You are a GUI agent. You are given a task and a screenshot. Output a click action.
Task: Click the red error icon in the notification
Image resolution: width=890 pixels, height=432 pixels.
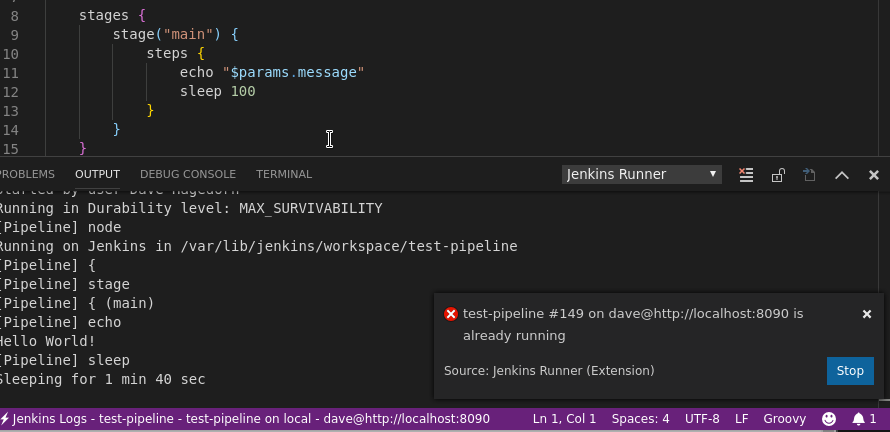click(x=451, y=314)
